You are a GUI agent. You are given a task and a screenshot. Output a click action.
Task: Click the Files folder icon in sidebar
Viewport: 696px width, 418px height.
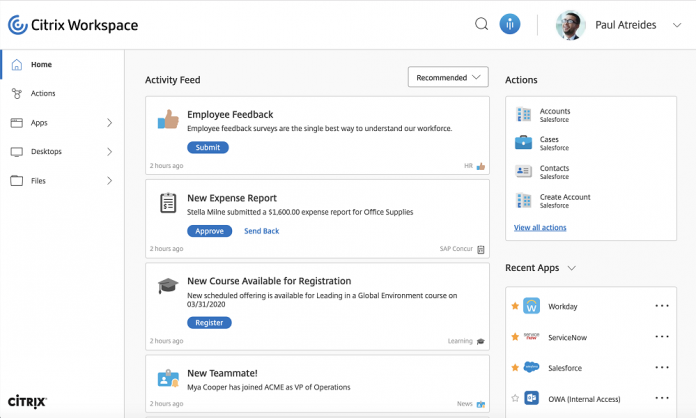(x=17, y=181)
